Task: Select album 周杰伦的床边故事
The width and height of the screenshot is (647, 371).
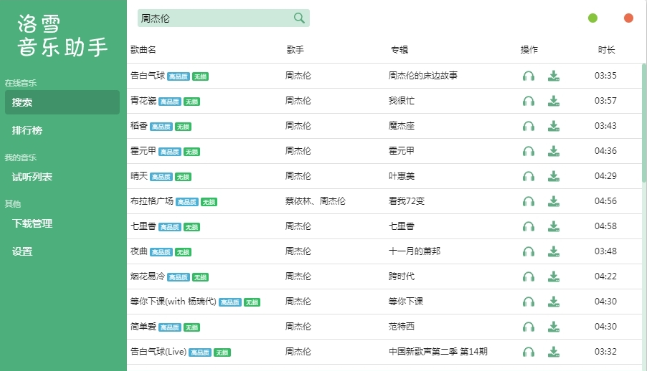Action: [423, 76]
